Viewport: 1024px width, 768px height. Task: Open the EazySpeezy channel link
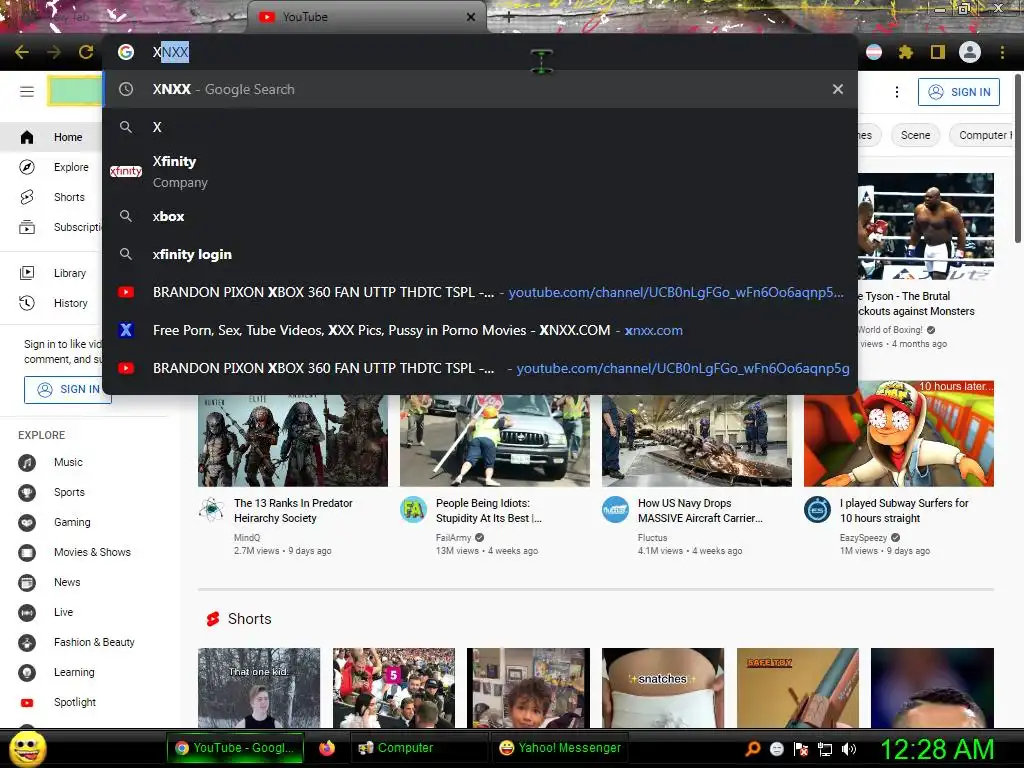863,538
